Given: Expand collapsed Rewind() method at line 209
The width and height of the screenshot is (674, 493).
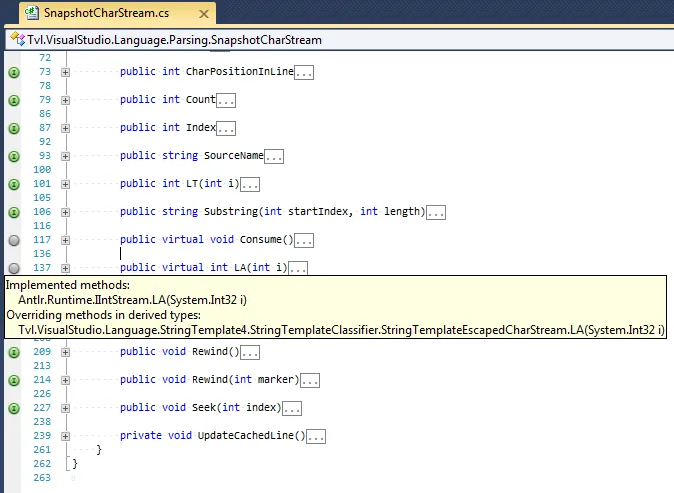Looking at the screenshot, I should pos(65,352).
